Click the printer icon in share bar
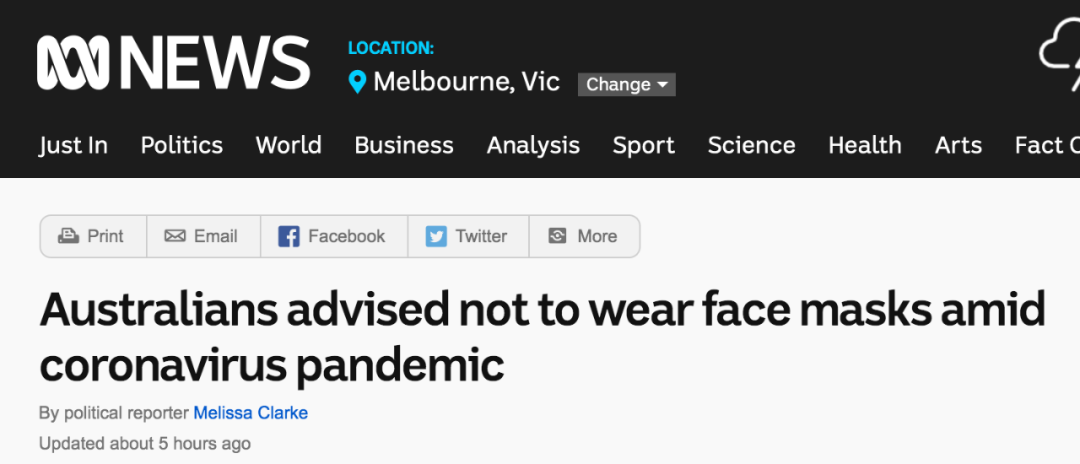 click(x=68, y=236)
